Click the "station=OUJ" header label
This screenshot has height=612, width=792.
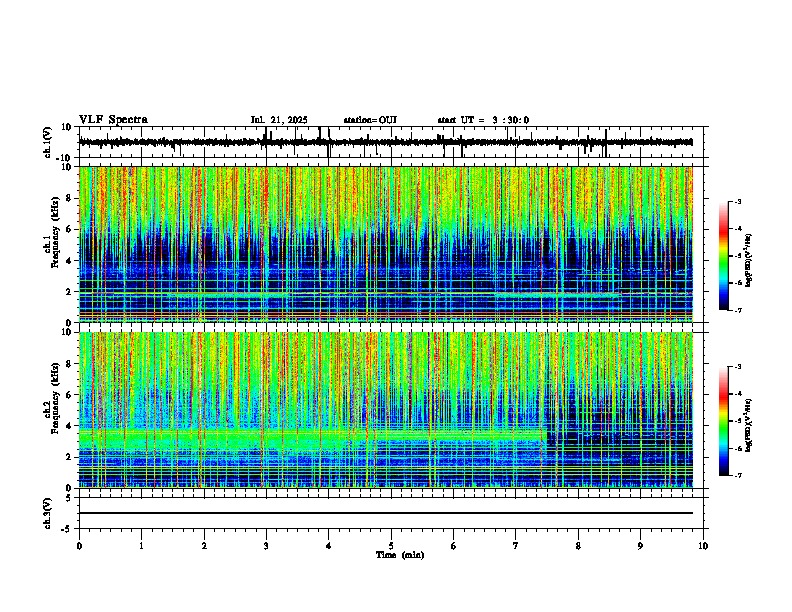tap(370, 120)
